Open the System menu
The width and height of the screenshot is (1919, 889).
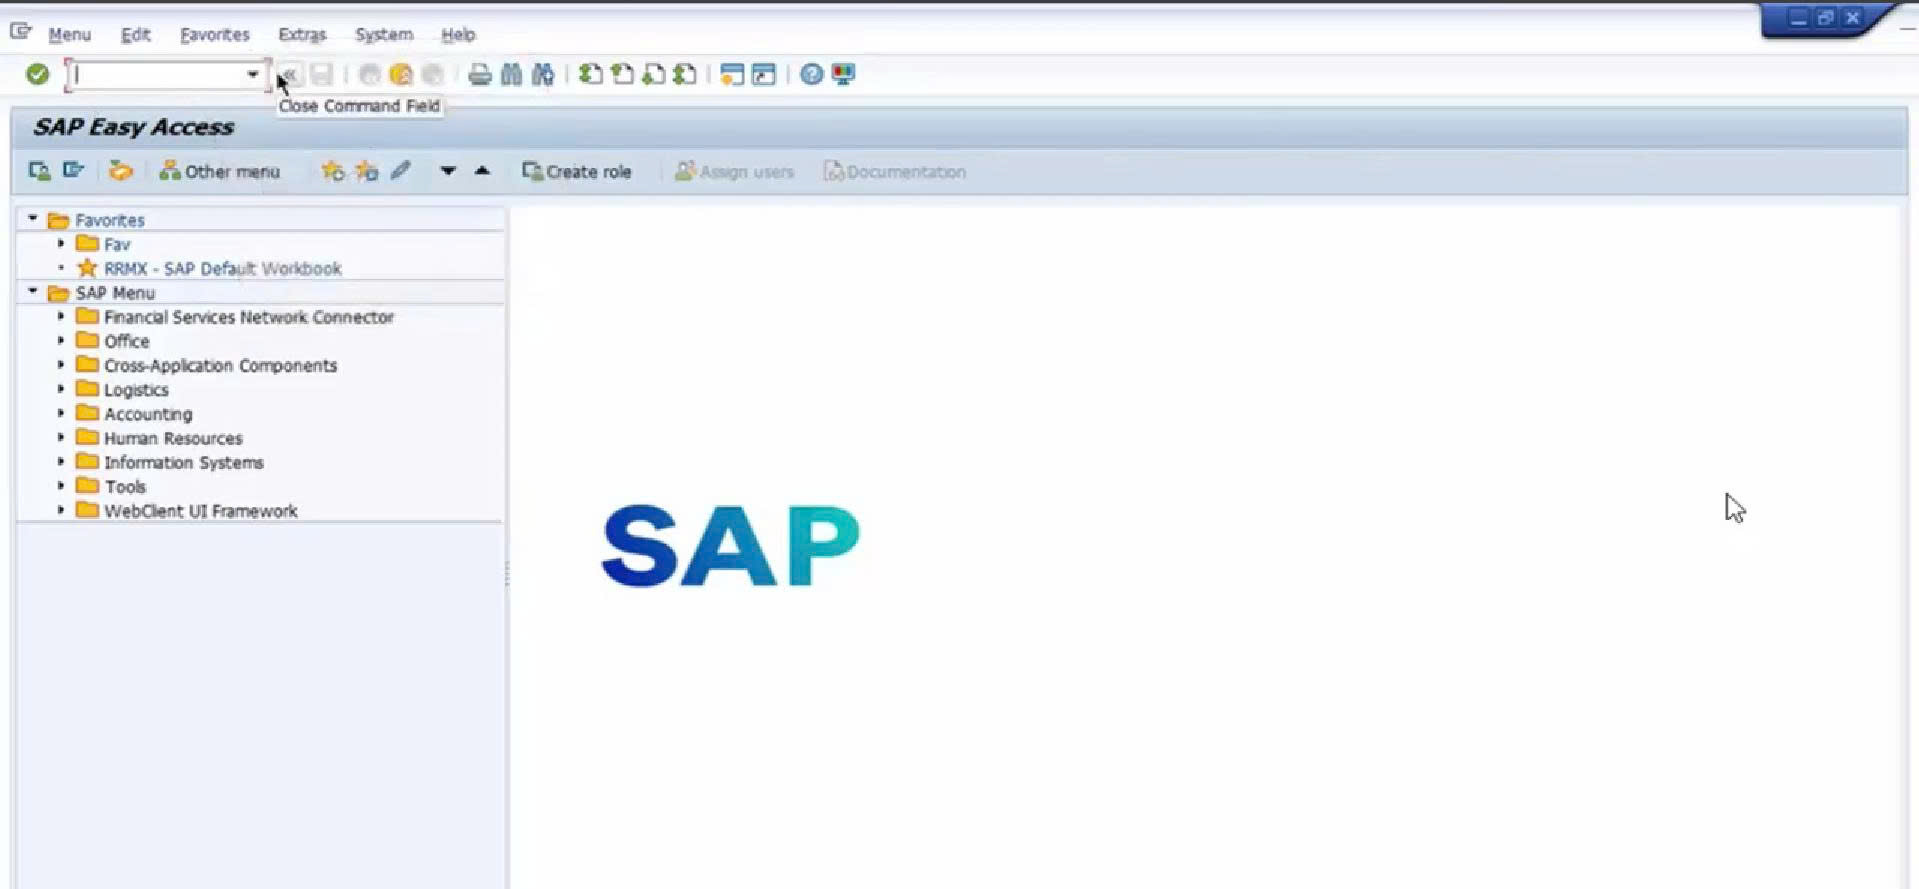click(x=384, y=34)
